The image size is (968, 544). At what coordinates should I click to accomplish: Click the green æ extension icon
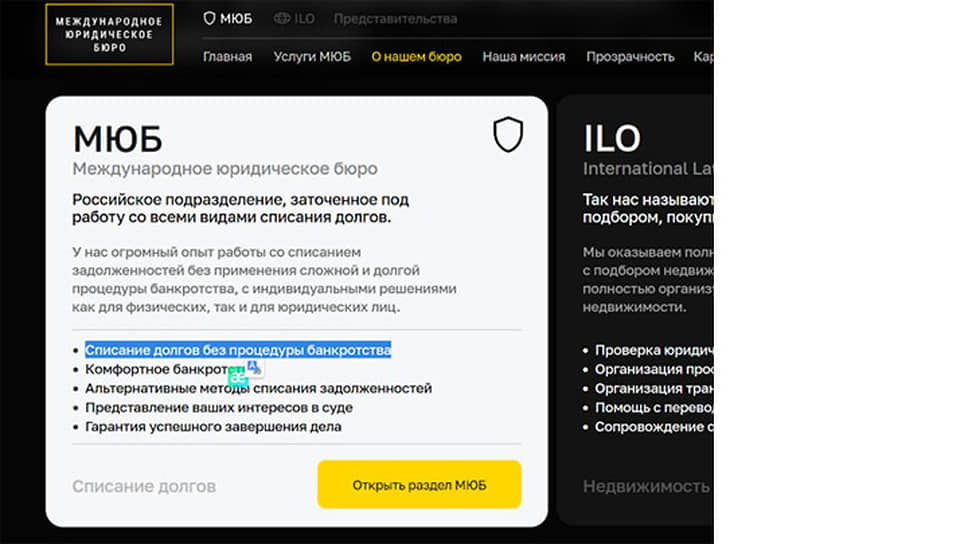238,377
